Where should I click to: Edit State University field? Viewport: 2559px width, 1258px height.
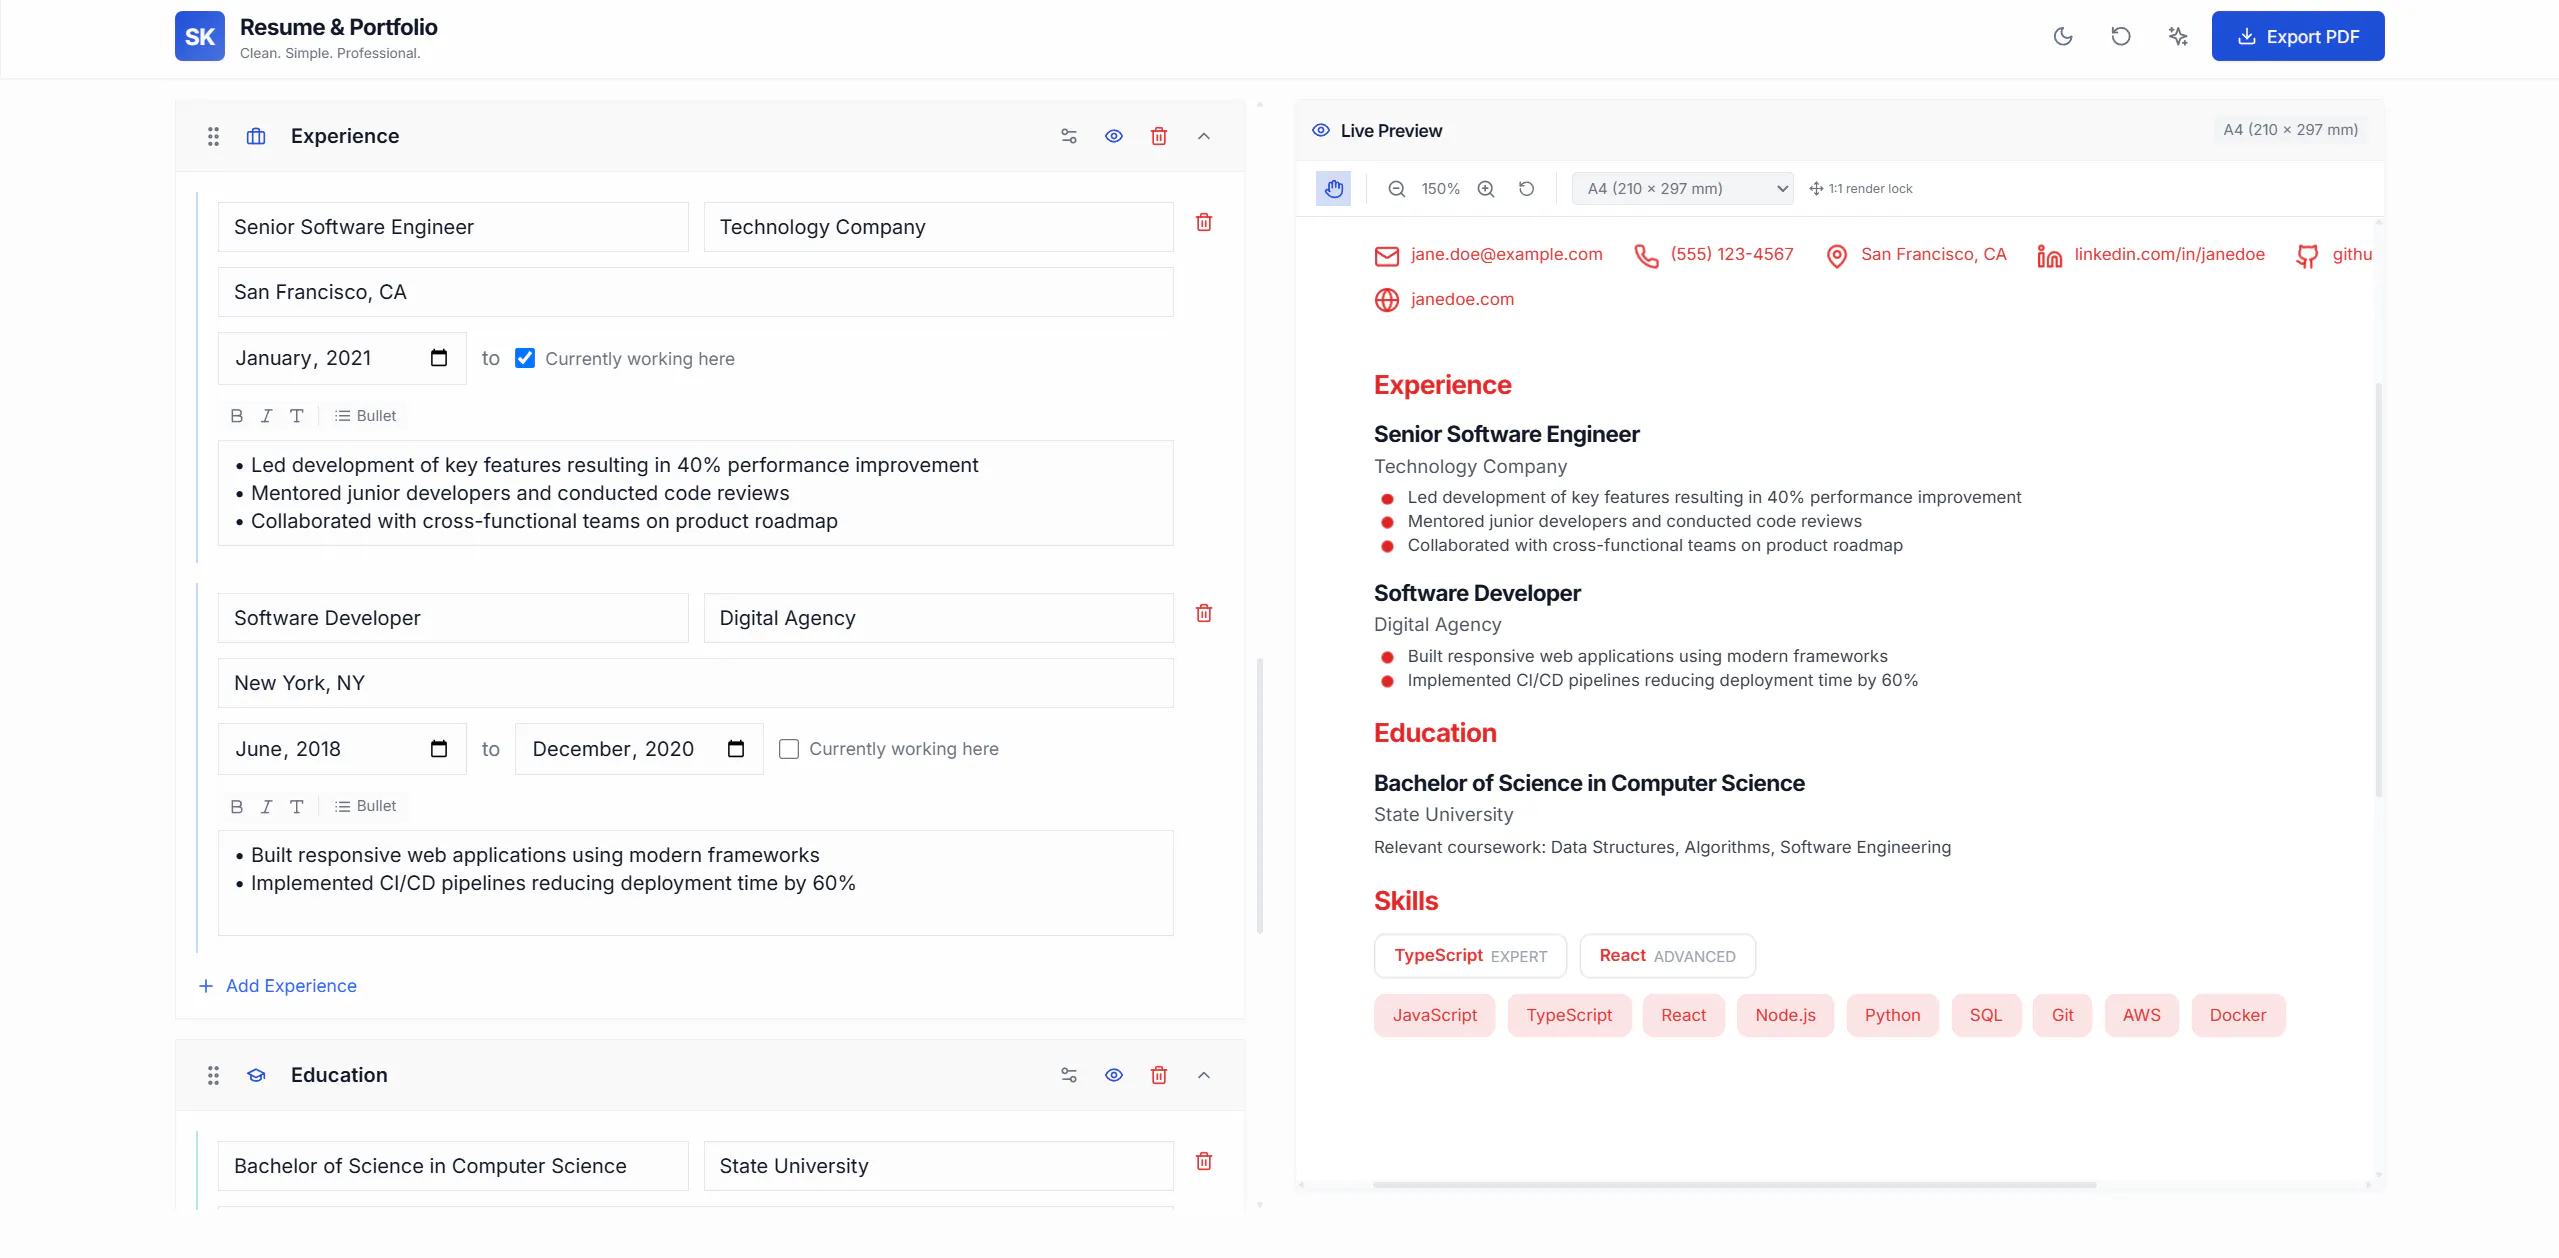click(938, 1166)
